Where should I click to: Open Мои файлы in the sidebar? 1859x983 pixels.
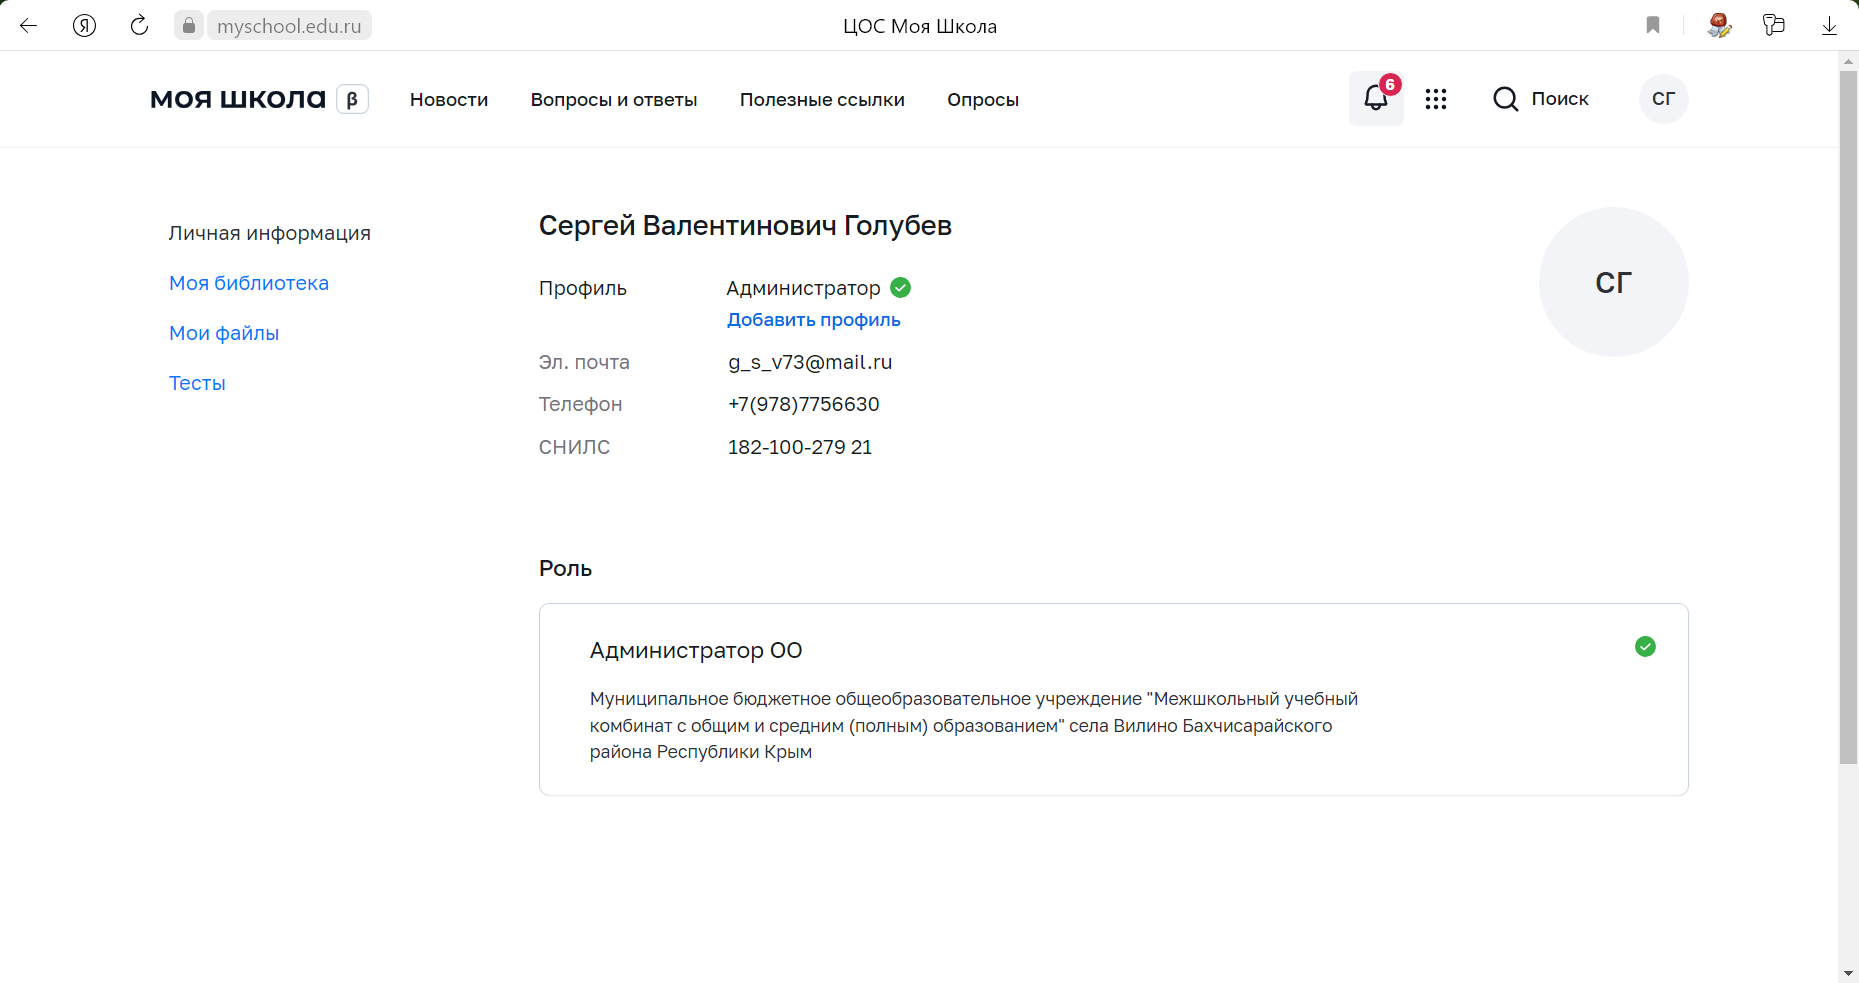pos(224,333)
